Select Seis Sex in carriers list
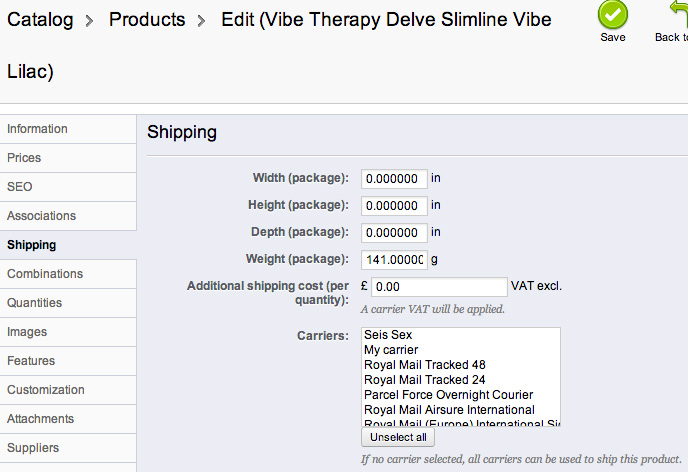The image size is (688, 472). click(388, 335)
